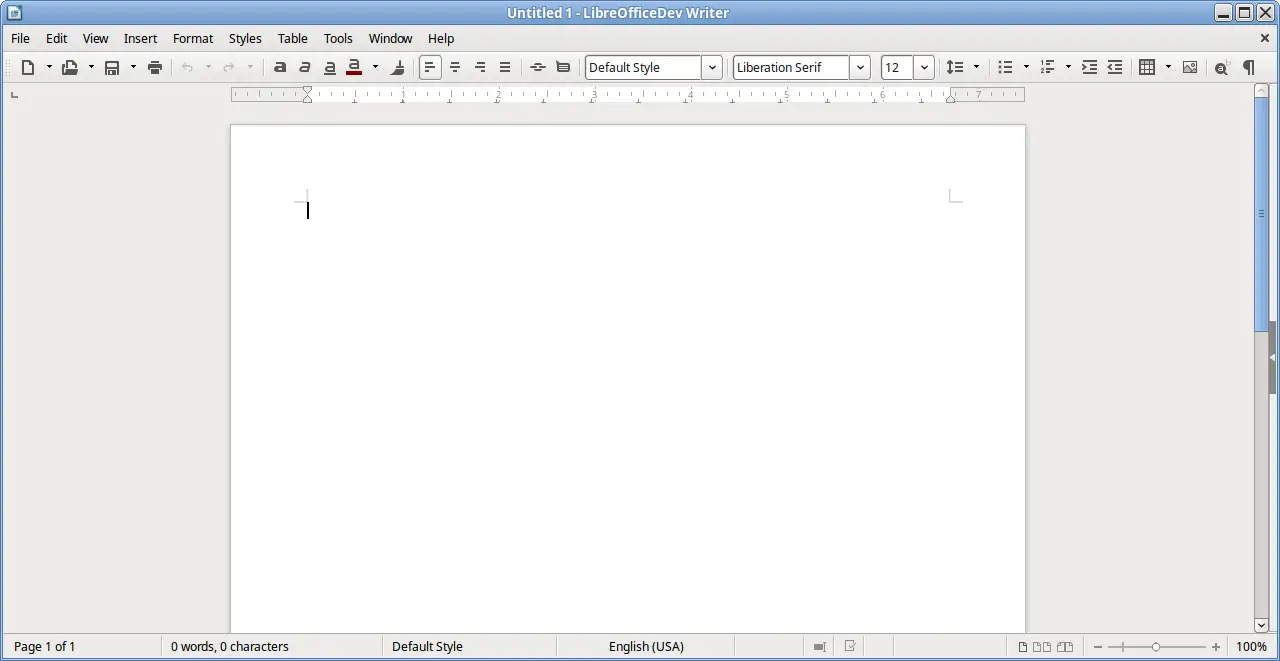Open the font size dropdown arrow
The image size is (1280, 661).
[924, 67]
